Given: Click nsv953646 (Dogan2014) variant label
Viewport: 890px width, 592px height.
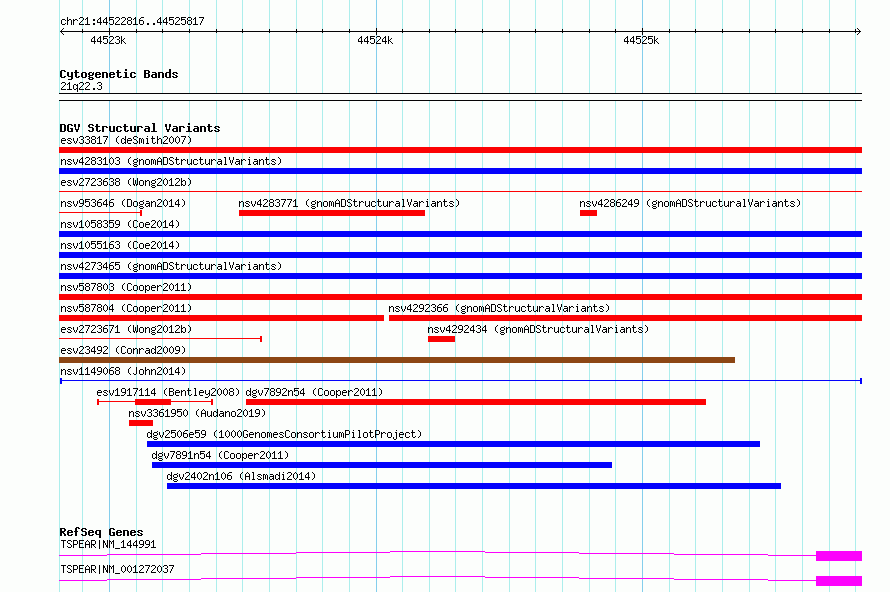Looking at the screenshot, I should pos(123,203).
